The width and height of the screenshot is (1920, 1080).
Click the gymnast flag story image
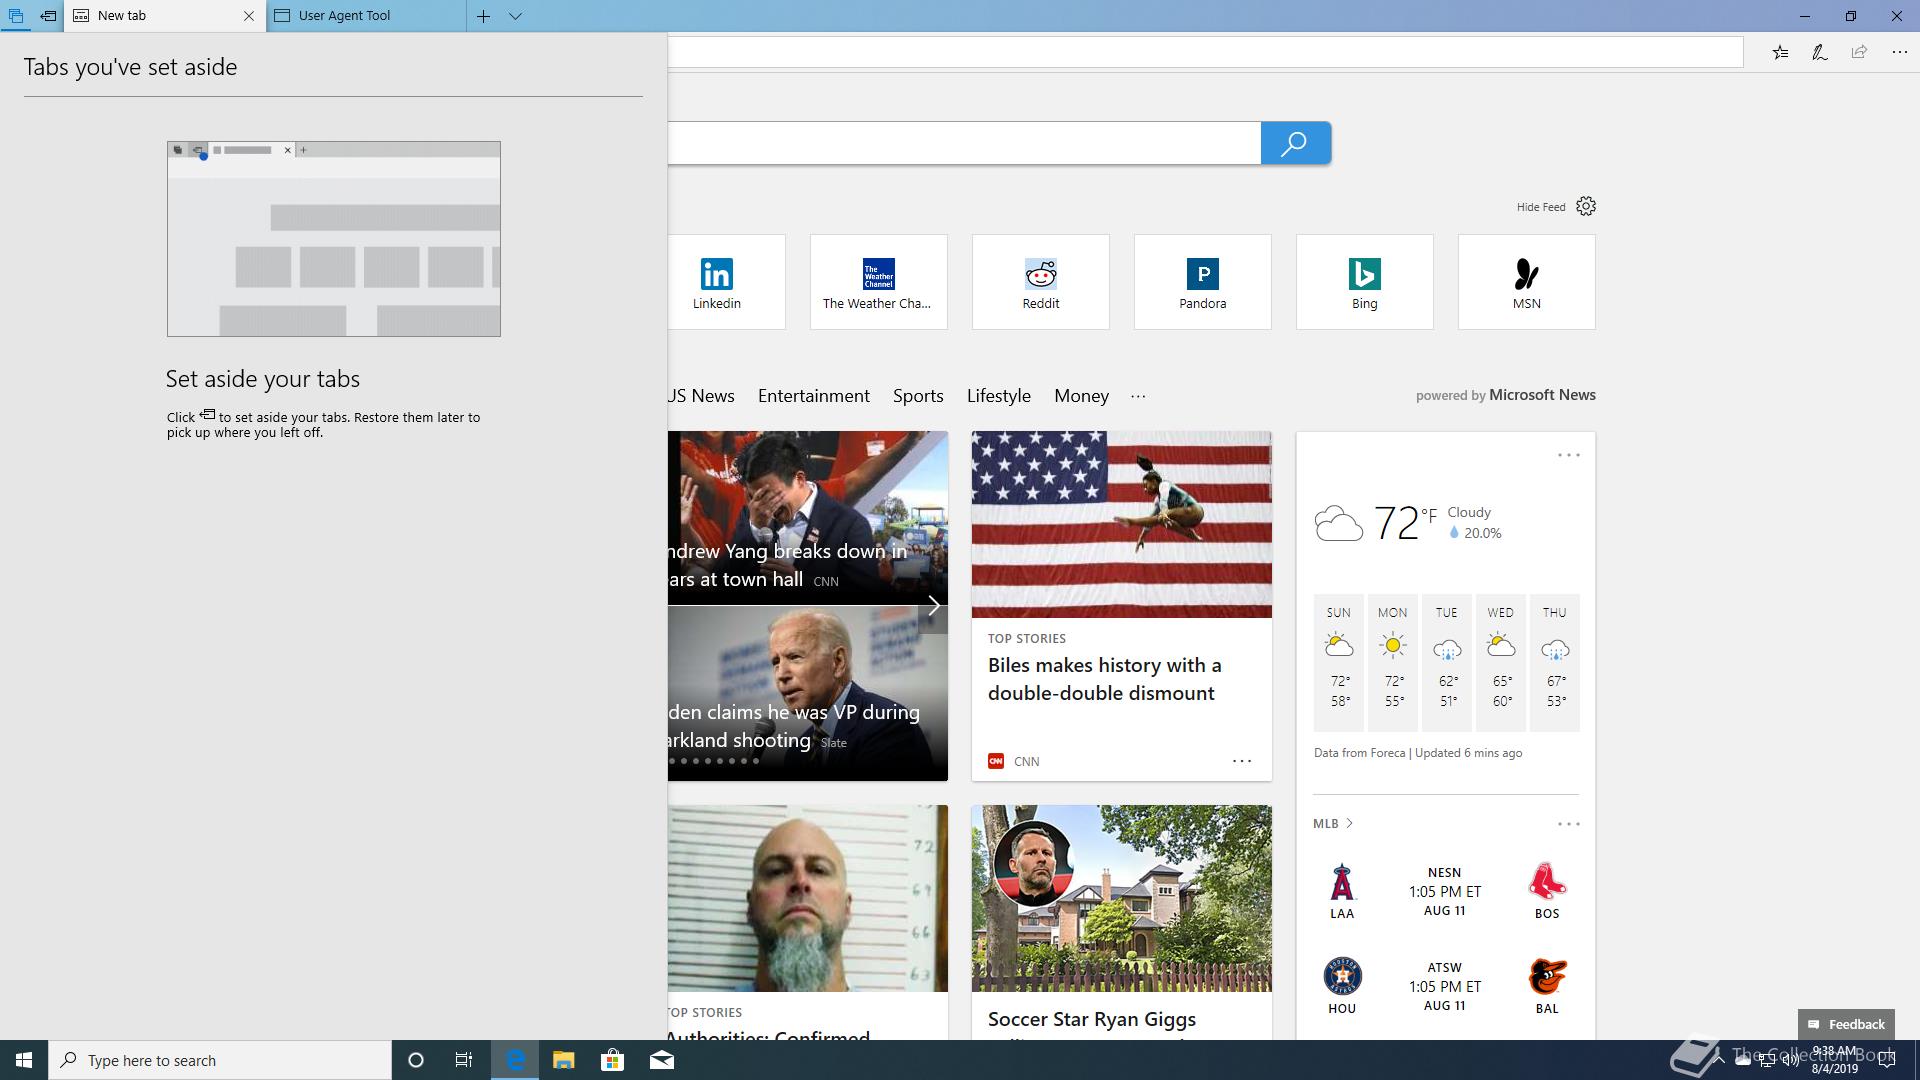coord(1122,524)
